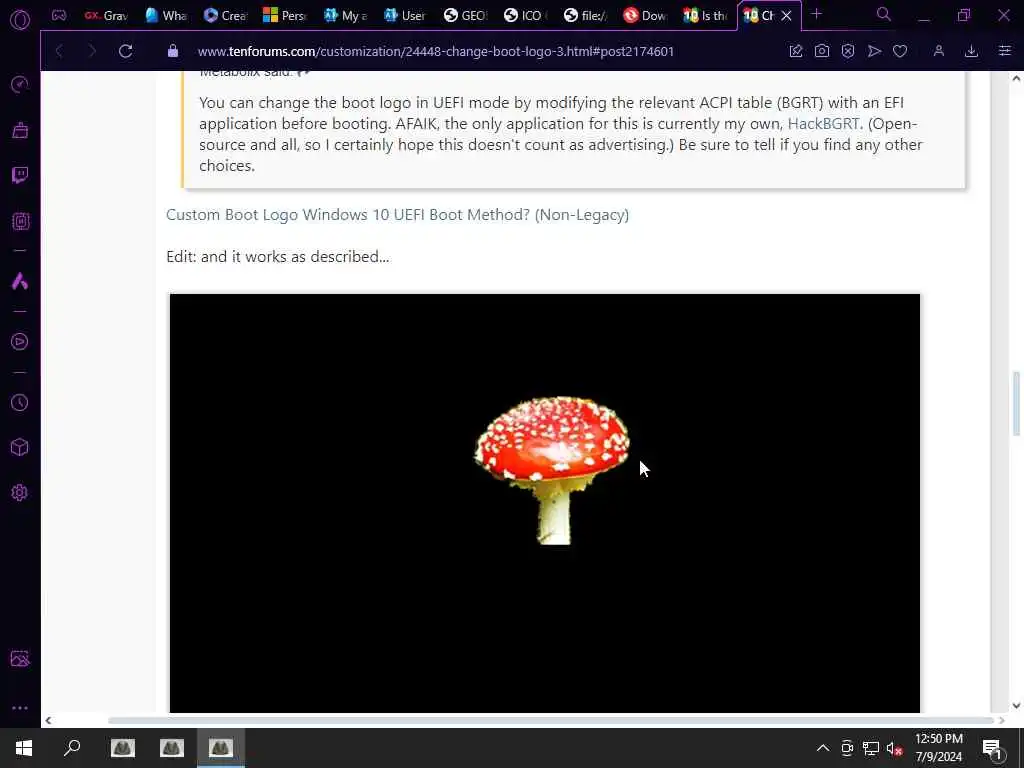The height and width of the screenshot is (768, 1024).
Task: Open the GX Cleaner sidebar icon
Action: [x=20, y=131]
